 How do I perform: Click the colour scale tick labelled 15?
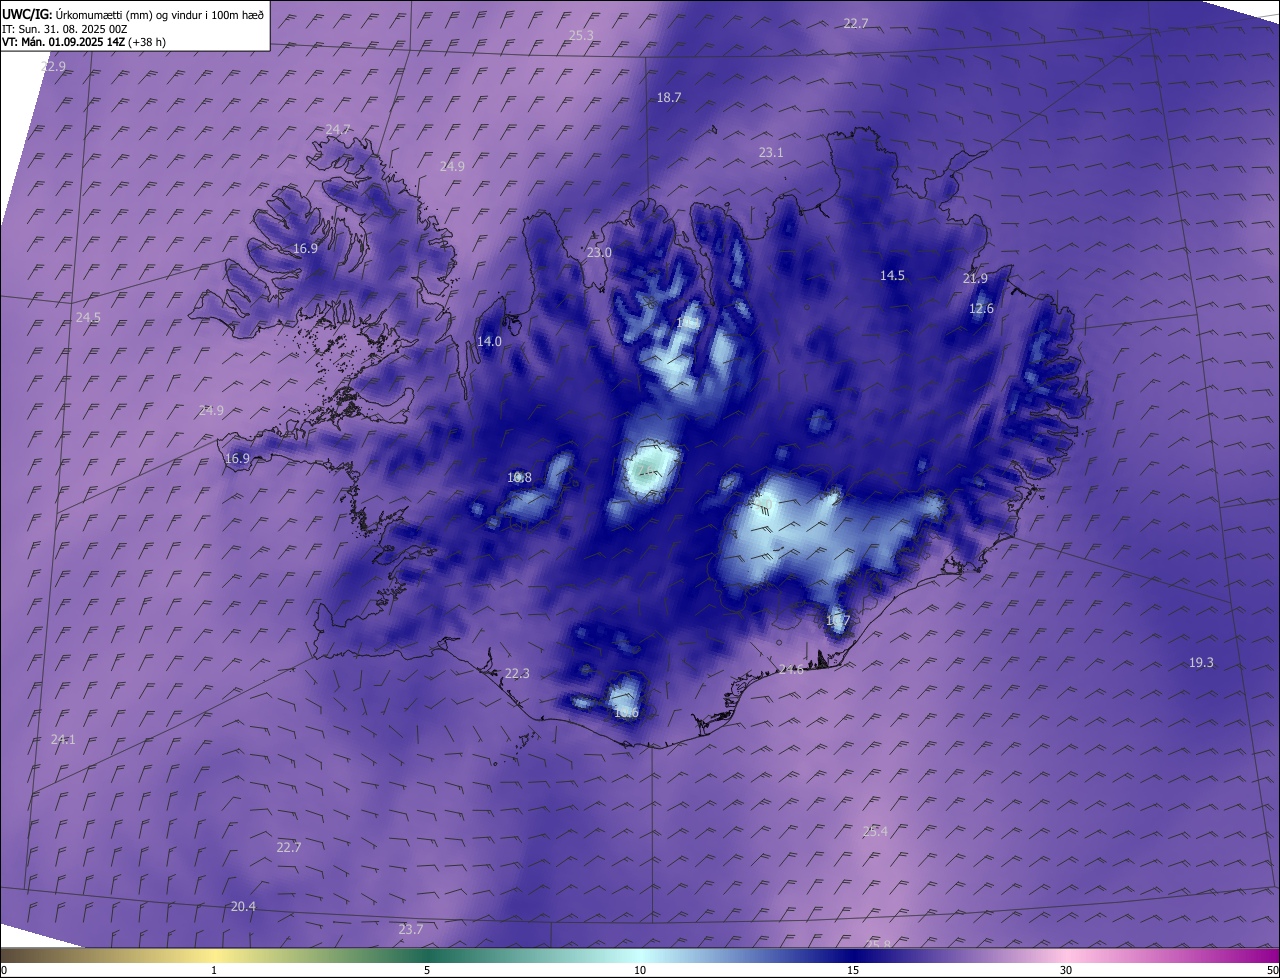853,970
